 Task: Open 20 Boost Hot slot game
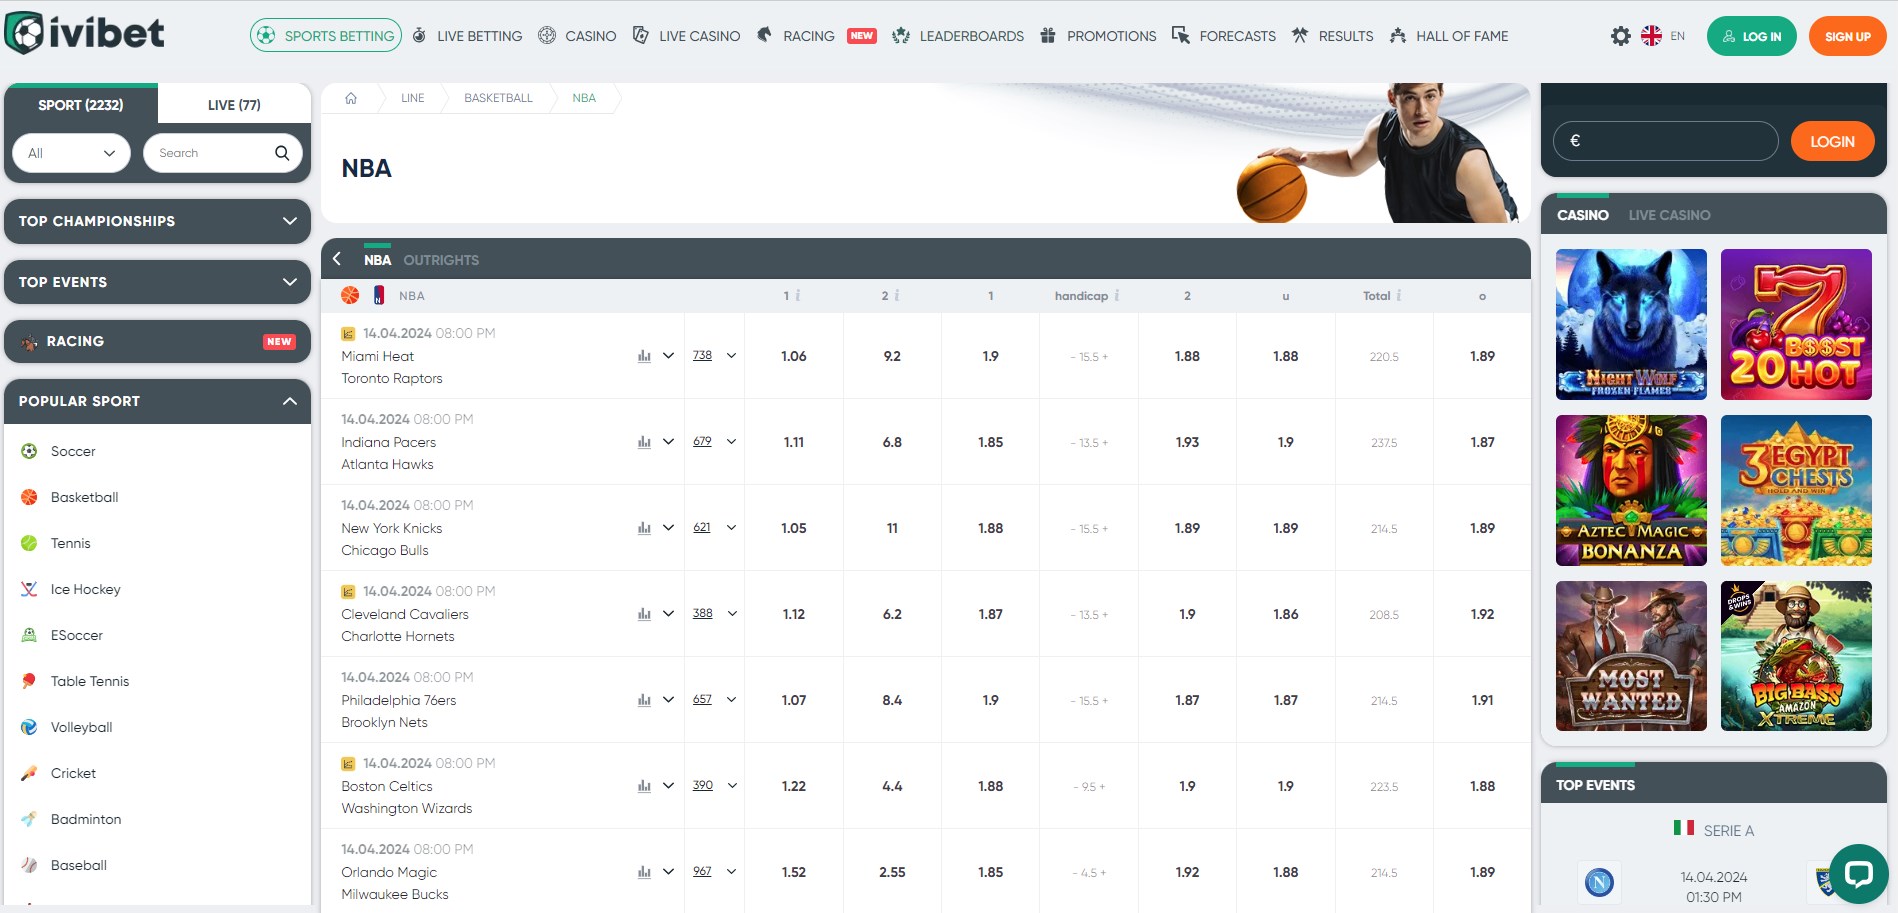pos(1796,324)
